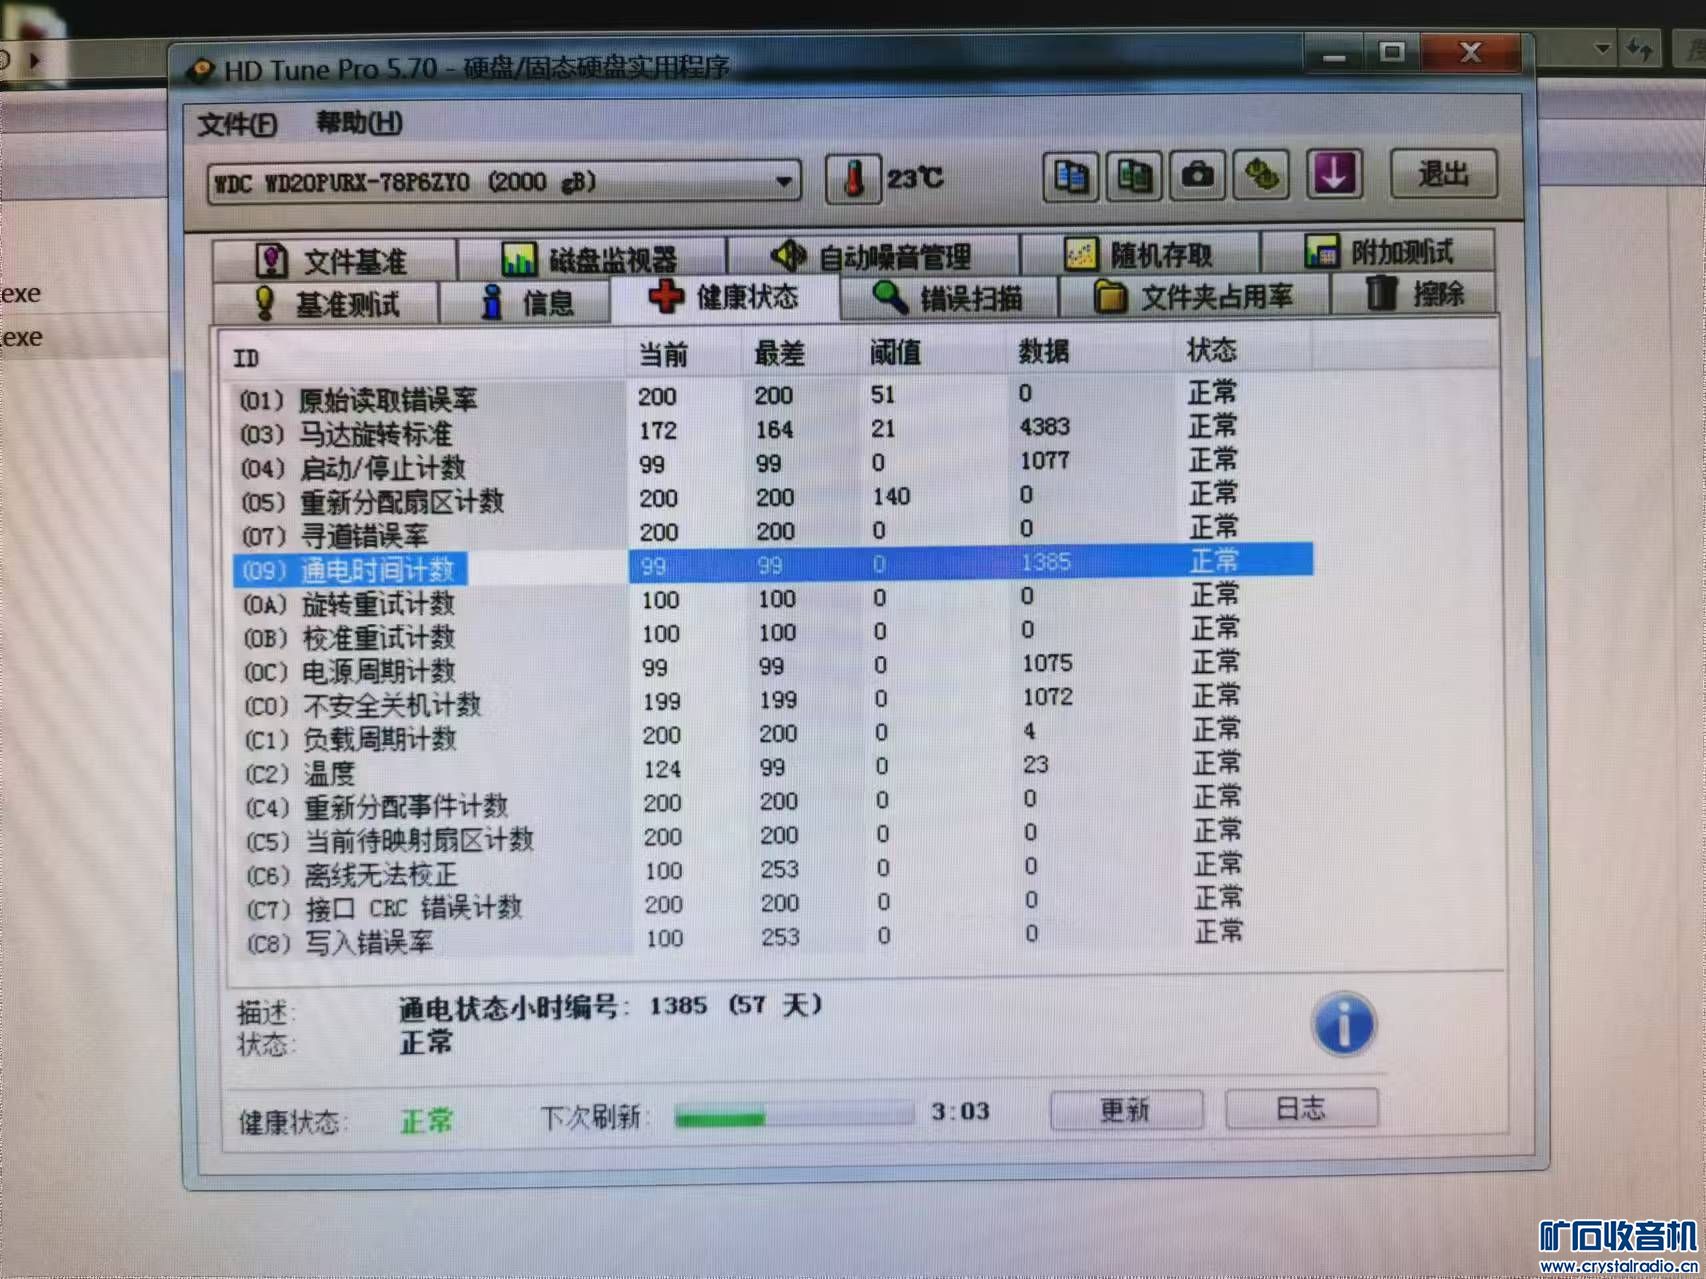Switch to the 信息 tab
1706x1279 pixels.
pyautogui.click(x=525, y=301)
